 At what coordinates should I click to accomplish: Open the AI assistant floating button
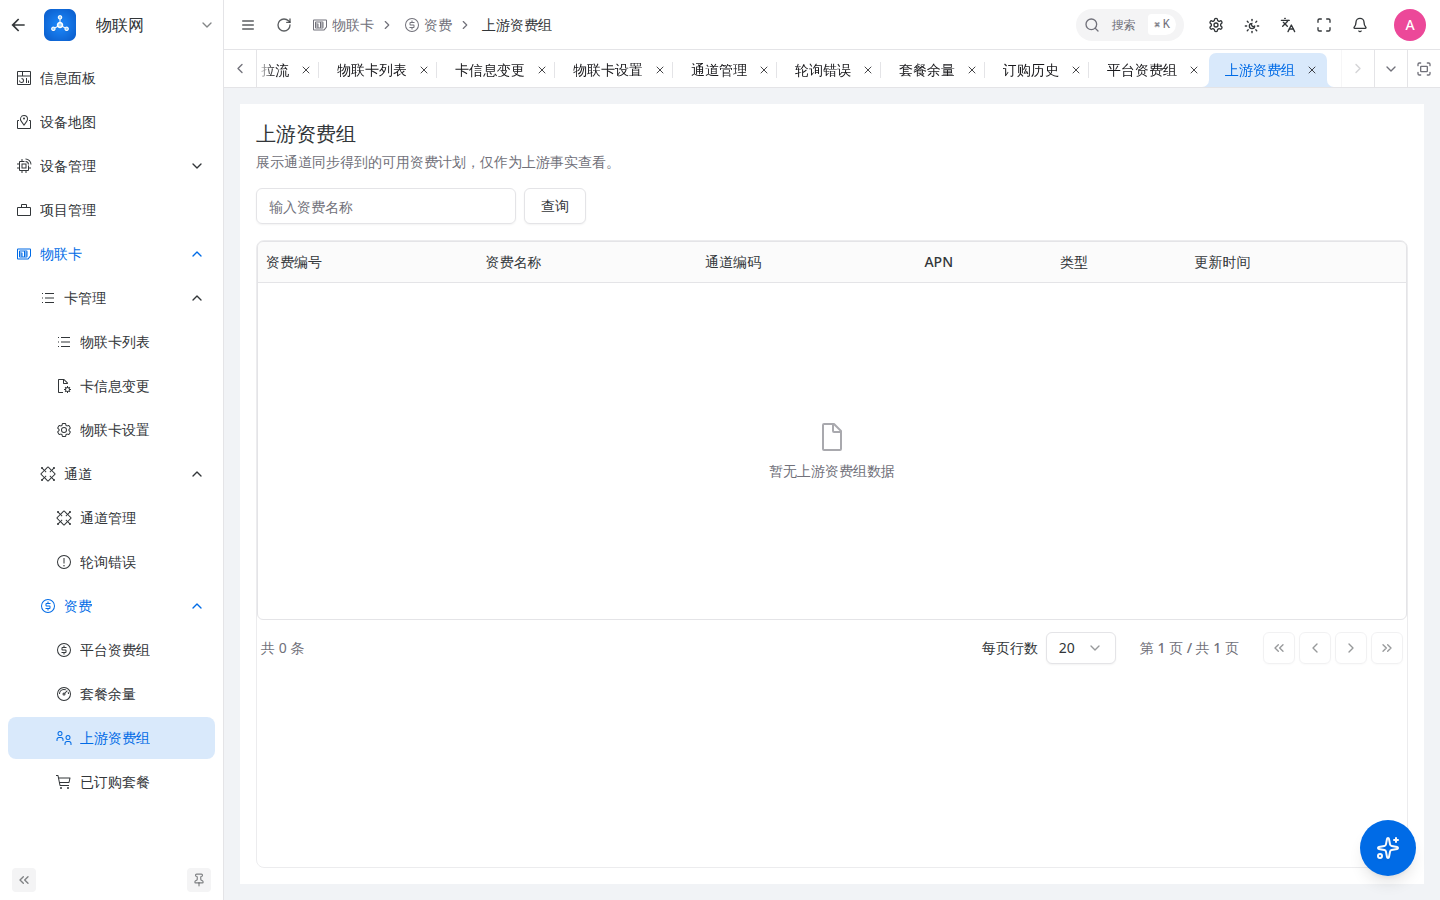[x=1388, y=848]
